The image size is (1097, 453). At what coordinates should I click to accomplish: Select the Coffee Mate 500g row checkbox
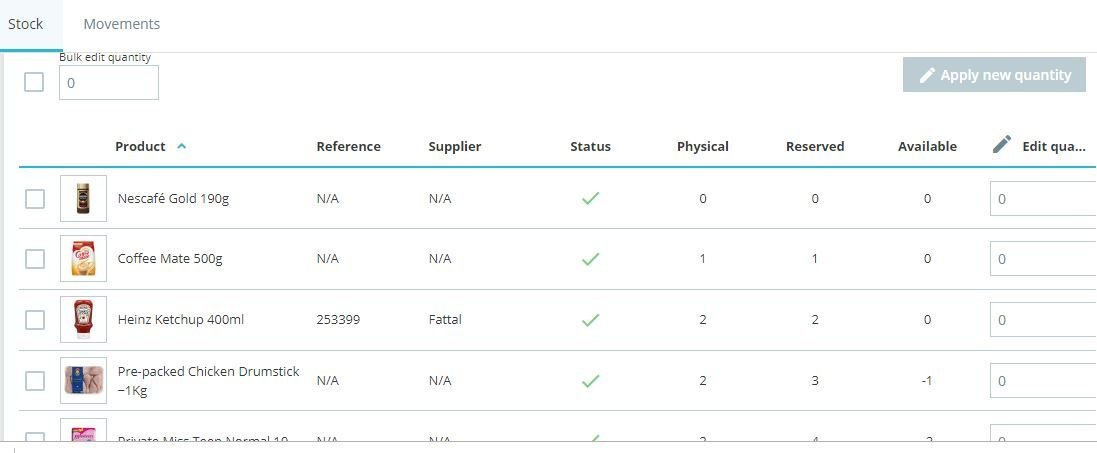(x=35, y=259)
